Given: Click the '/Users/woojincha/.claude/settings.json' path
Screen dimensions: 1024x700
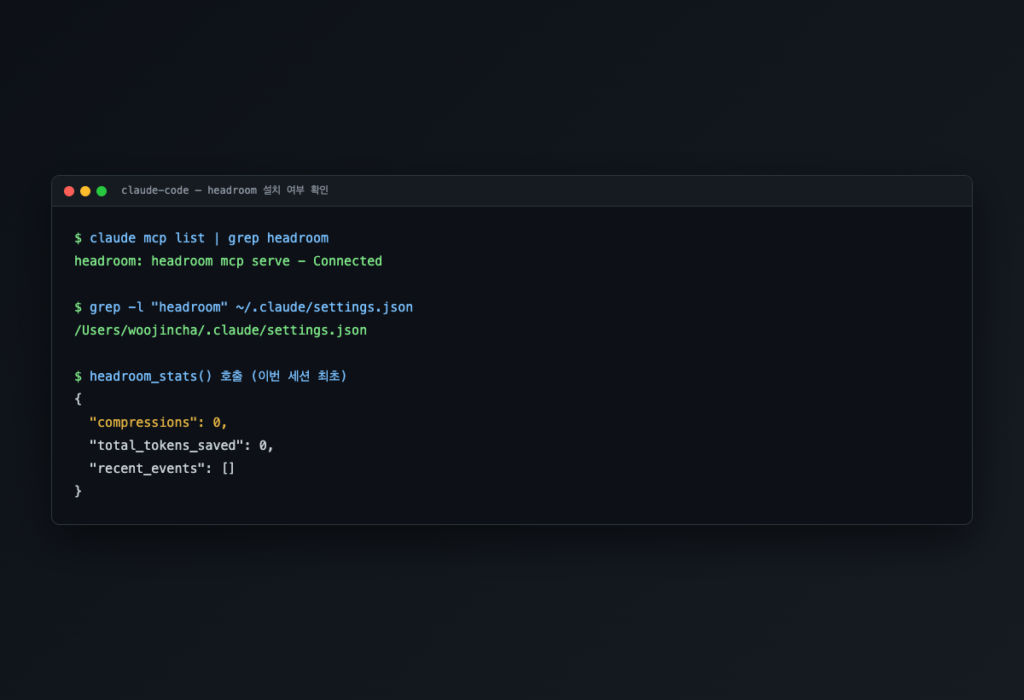Looking at the screenshot, I should (221, 330).
